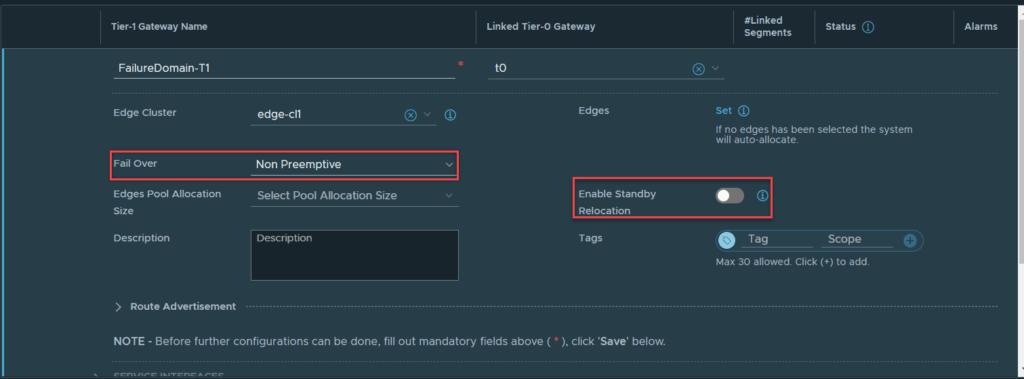Click the Alarms column header
Image resolution: width=1024 pixels, height=379 pixels.
pos(981,27)
